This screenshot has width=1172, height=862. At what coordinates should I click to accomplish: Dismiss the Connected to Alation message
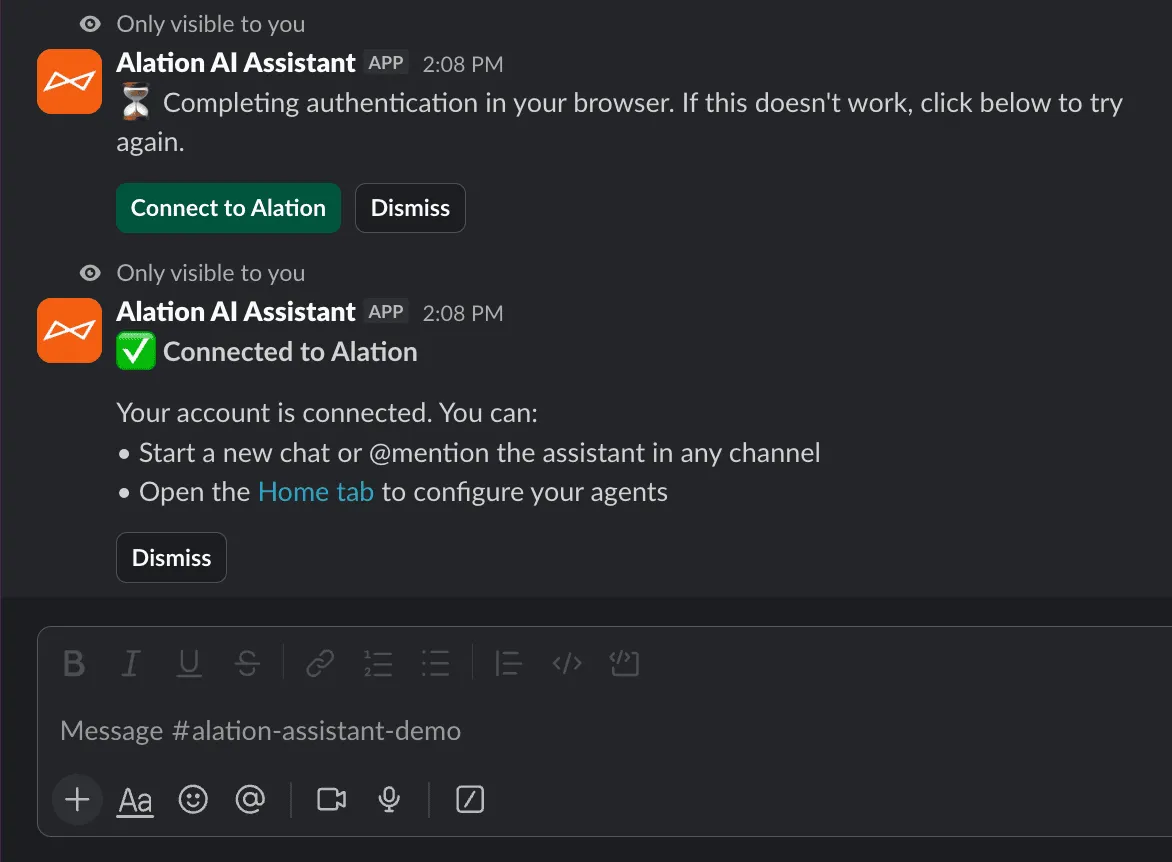click(171, 557)
